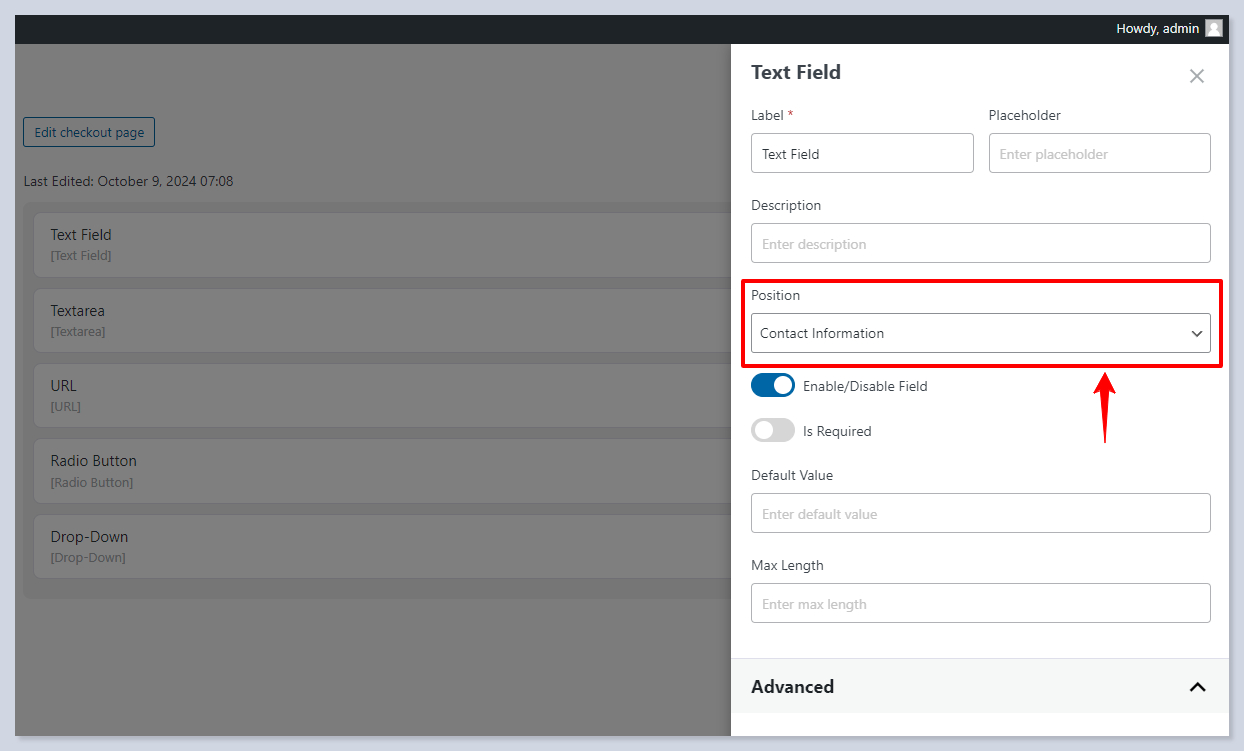Open the Drop-Down field item
Screen dimensions: 1244x751
point(380,546)
